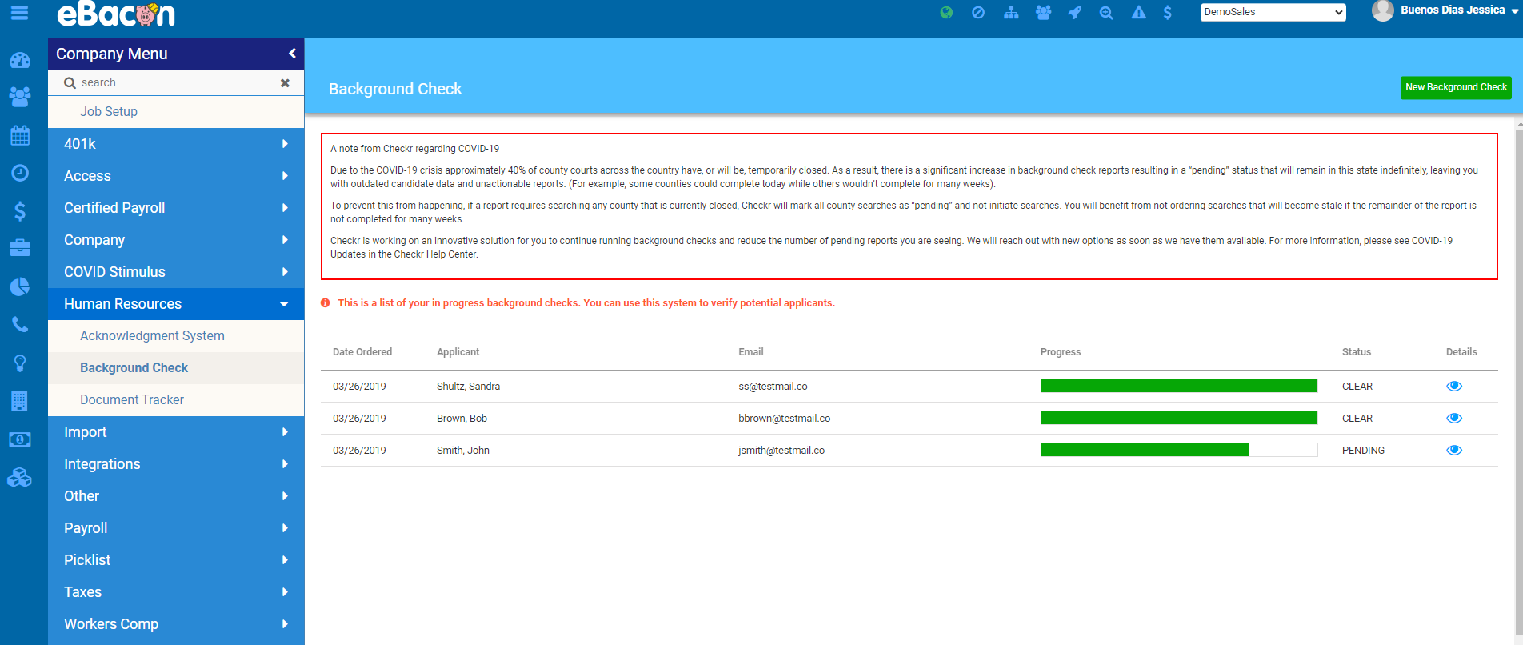Open the dollar sign icon in sidebar
This screenshot has width=1523, height=645.
click(x=19, y=211)
